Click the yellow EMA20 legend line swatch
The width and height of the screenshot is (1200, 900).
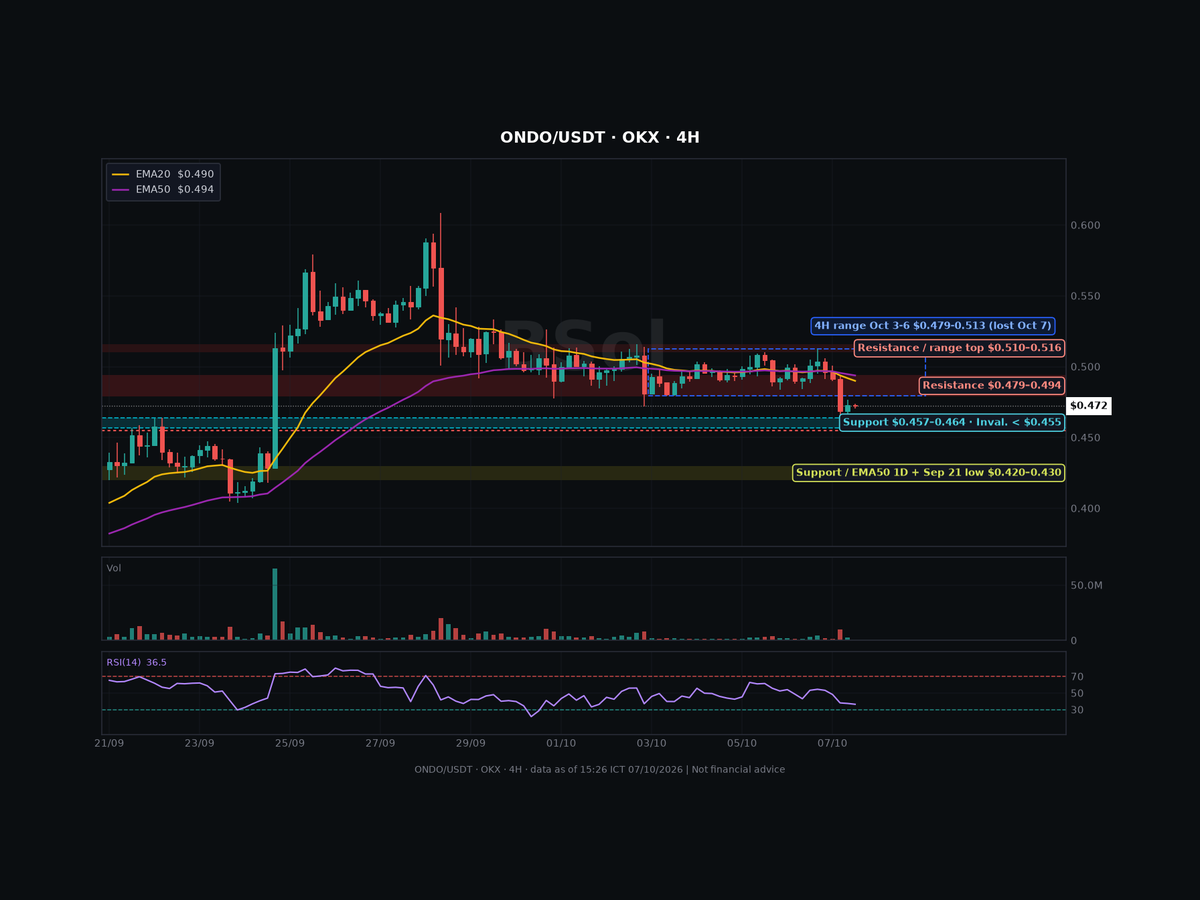coord(120,174)
